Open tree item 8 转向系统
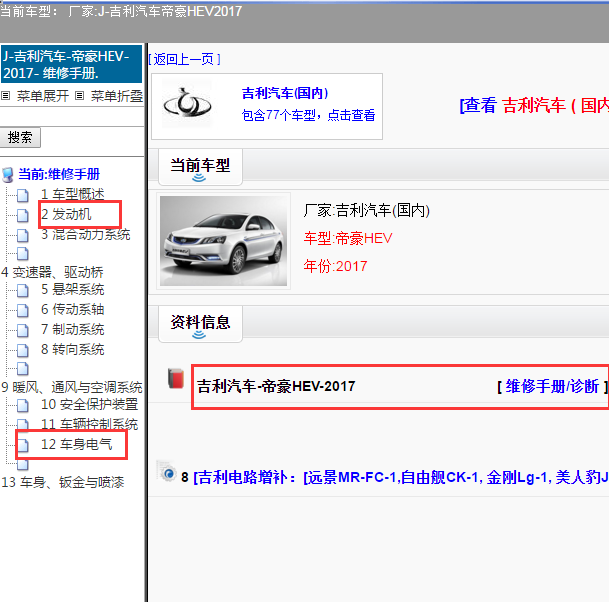This screenshot has height=602, width=609. [73, 350]
